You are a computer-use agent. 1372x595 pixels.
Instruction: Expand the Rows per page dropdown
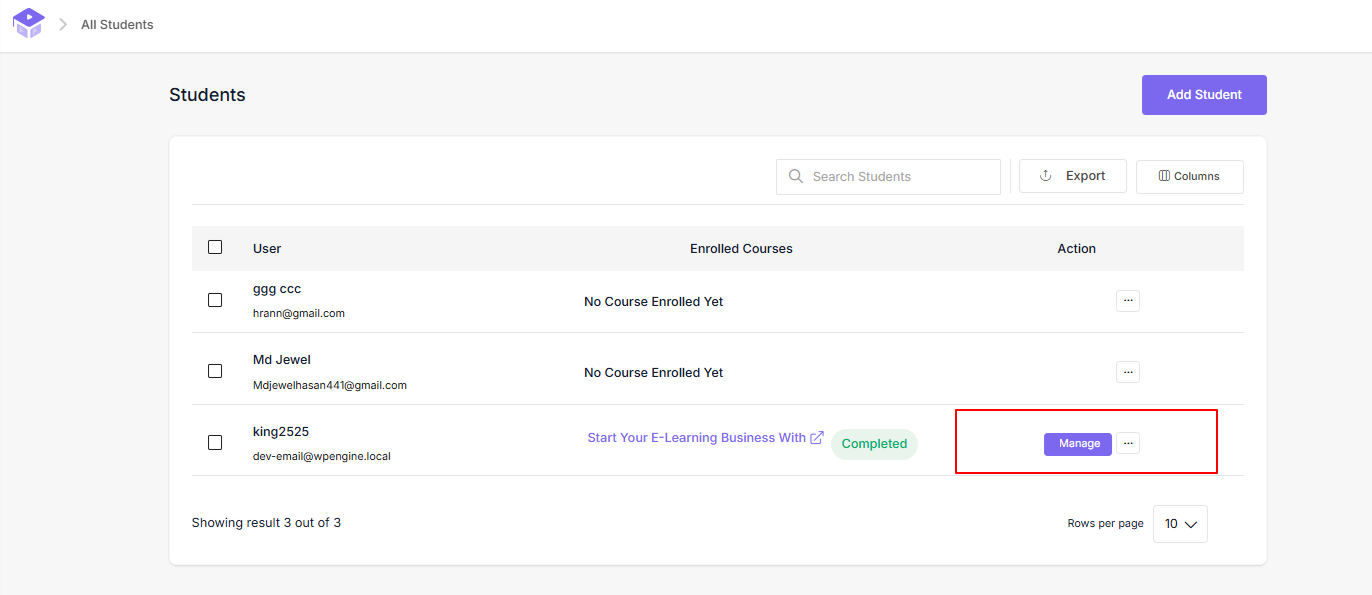pos(1180,524)
